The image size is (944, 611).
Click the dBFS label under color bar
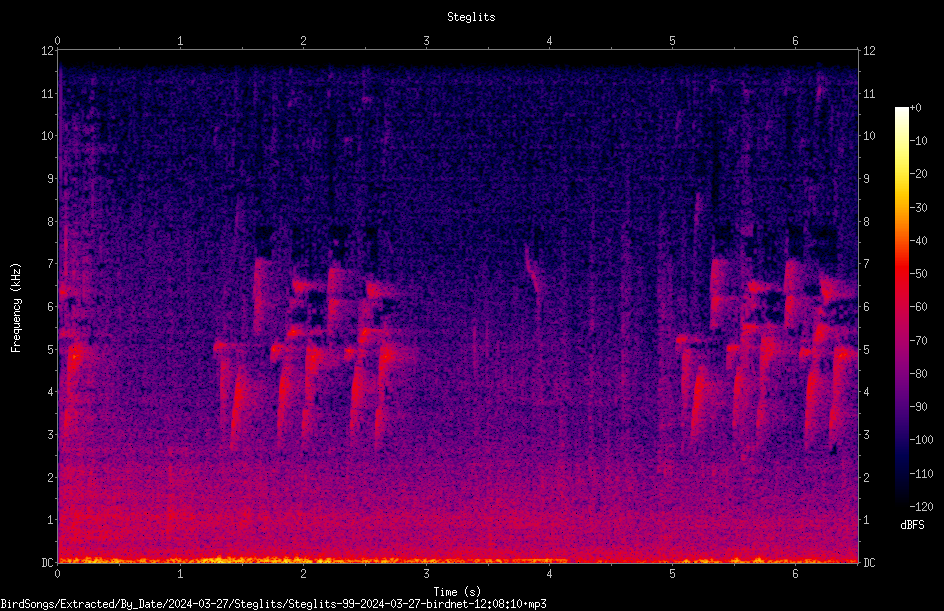coord(912,525)
